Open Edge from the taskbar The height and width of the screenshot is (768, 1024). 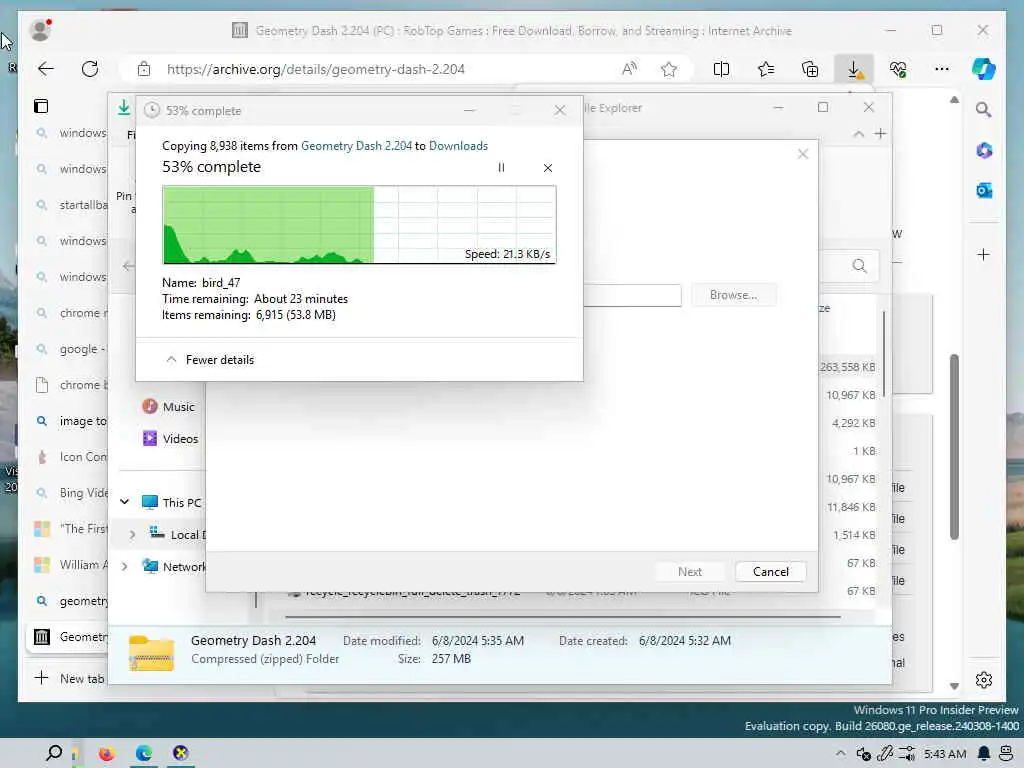(144, 754)
